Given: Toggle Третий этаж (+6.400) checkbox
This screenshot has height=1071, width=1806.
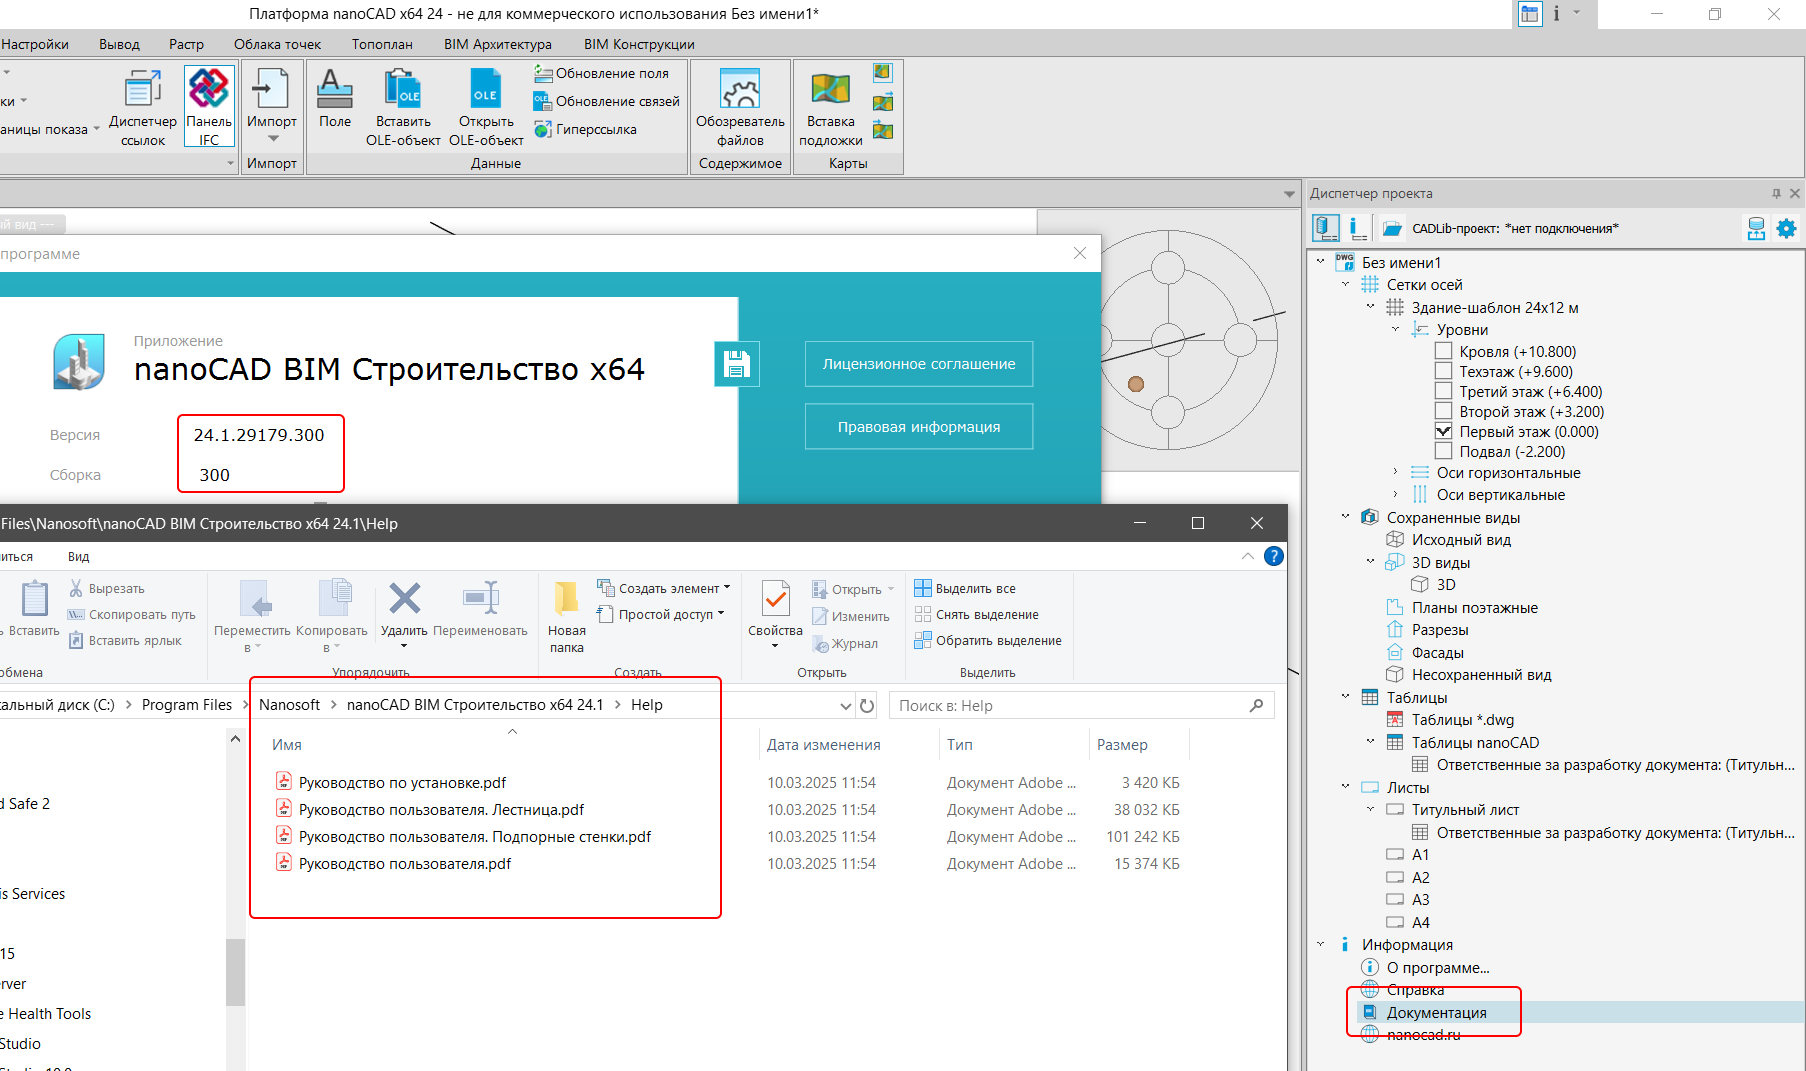Looking at the screenshot, I should (1443, 391).
